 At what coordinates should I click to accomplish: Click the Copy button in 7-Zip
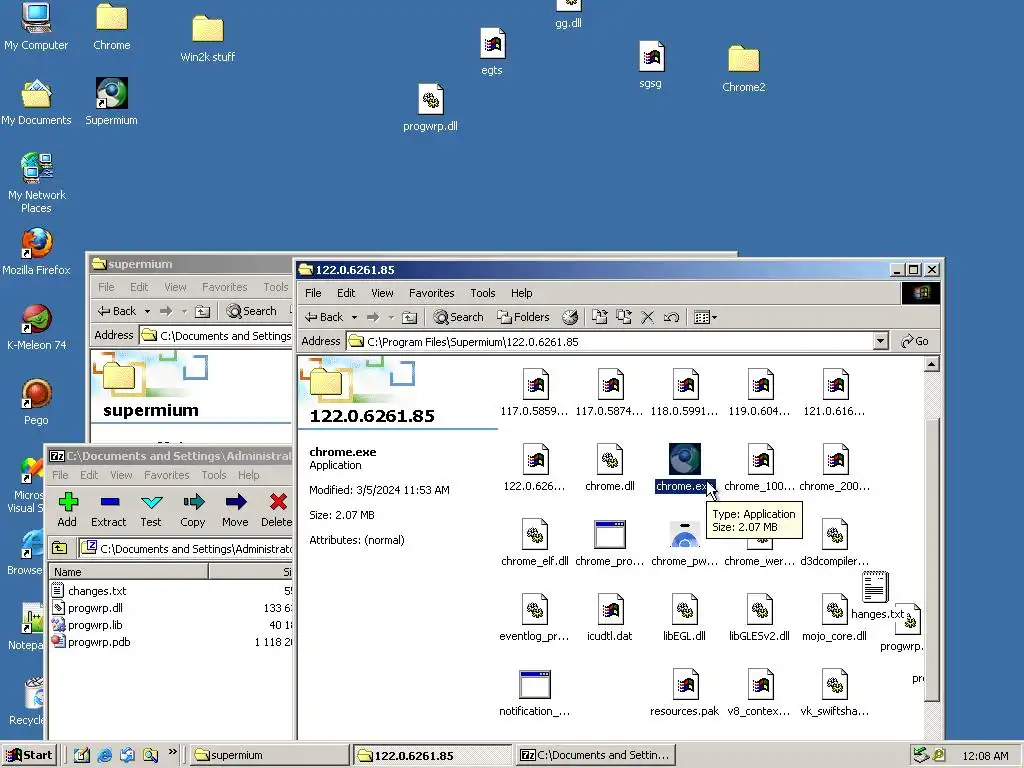point(193,509)
